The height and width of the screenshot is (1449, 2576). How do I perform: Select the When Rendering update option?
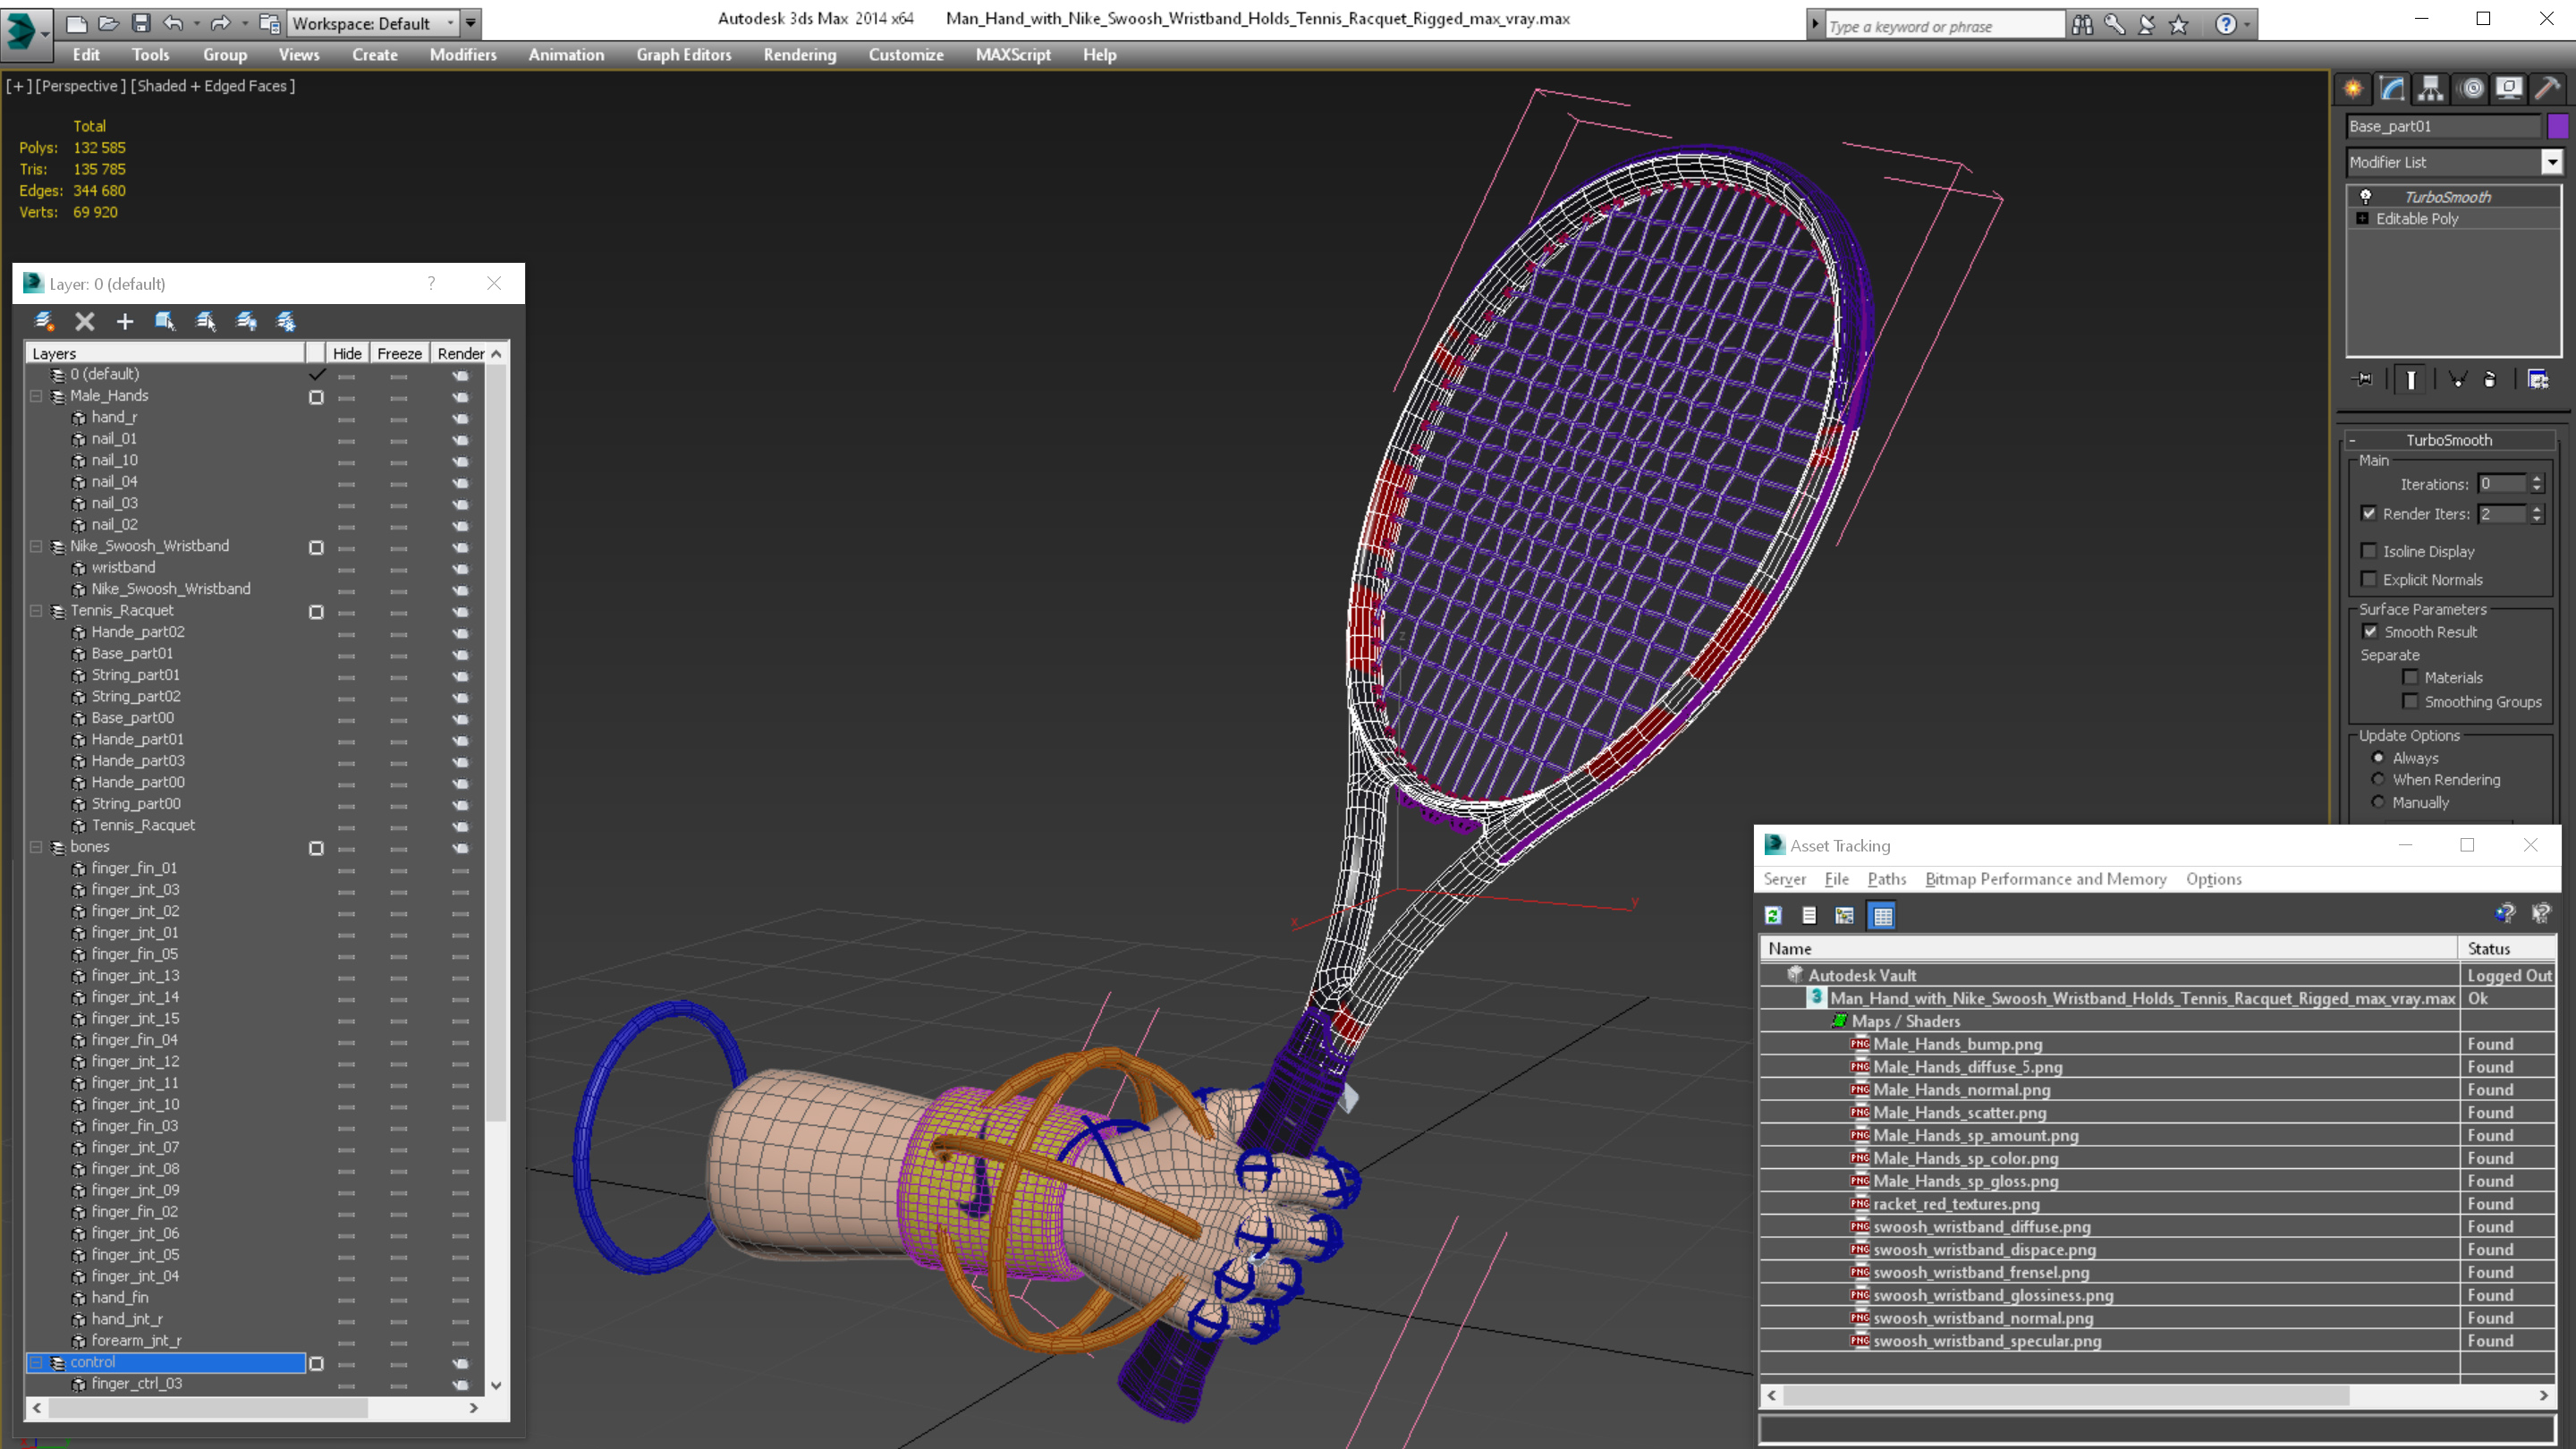pos(2378,780)
